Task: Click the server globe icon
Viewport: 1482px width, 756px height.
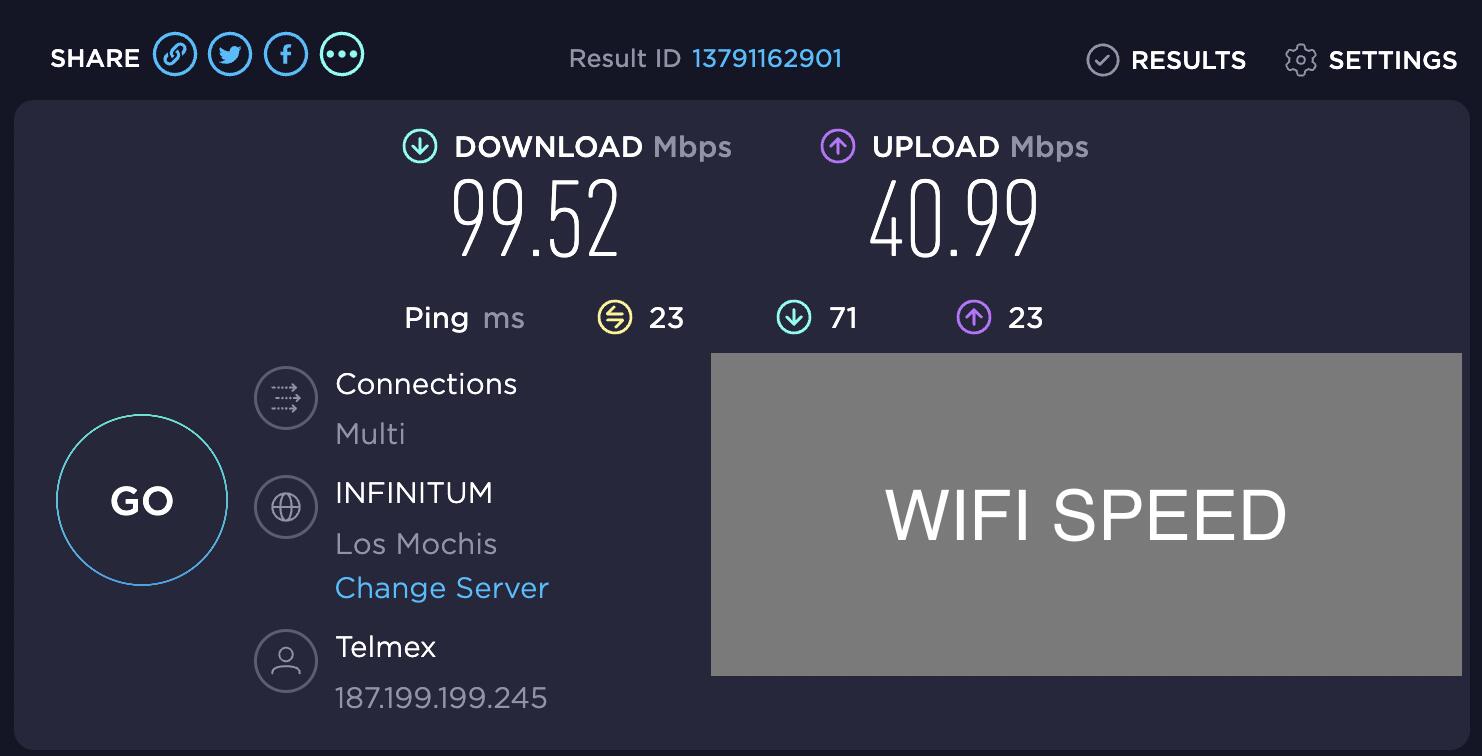Action: (x=286, y=508)
